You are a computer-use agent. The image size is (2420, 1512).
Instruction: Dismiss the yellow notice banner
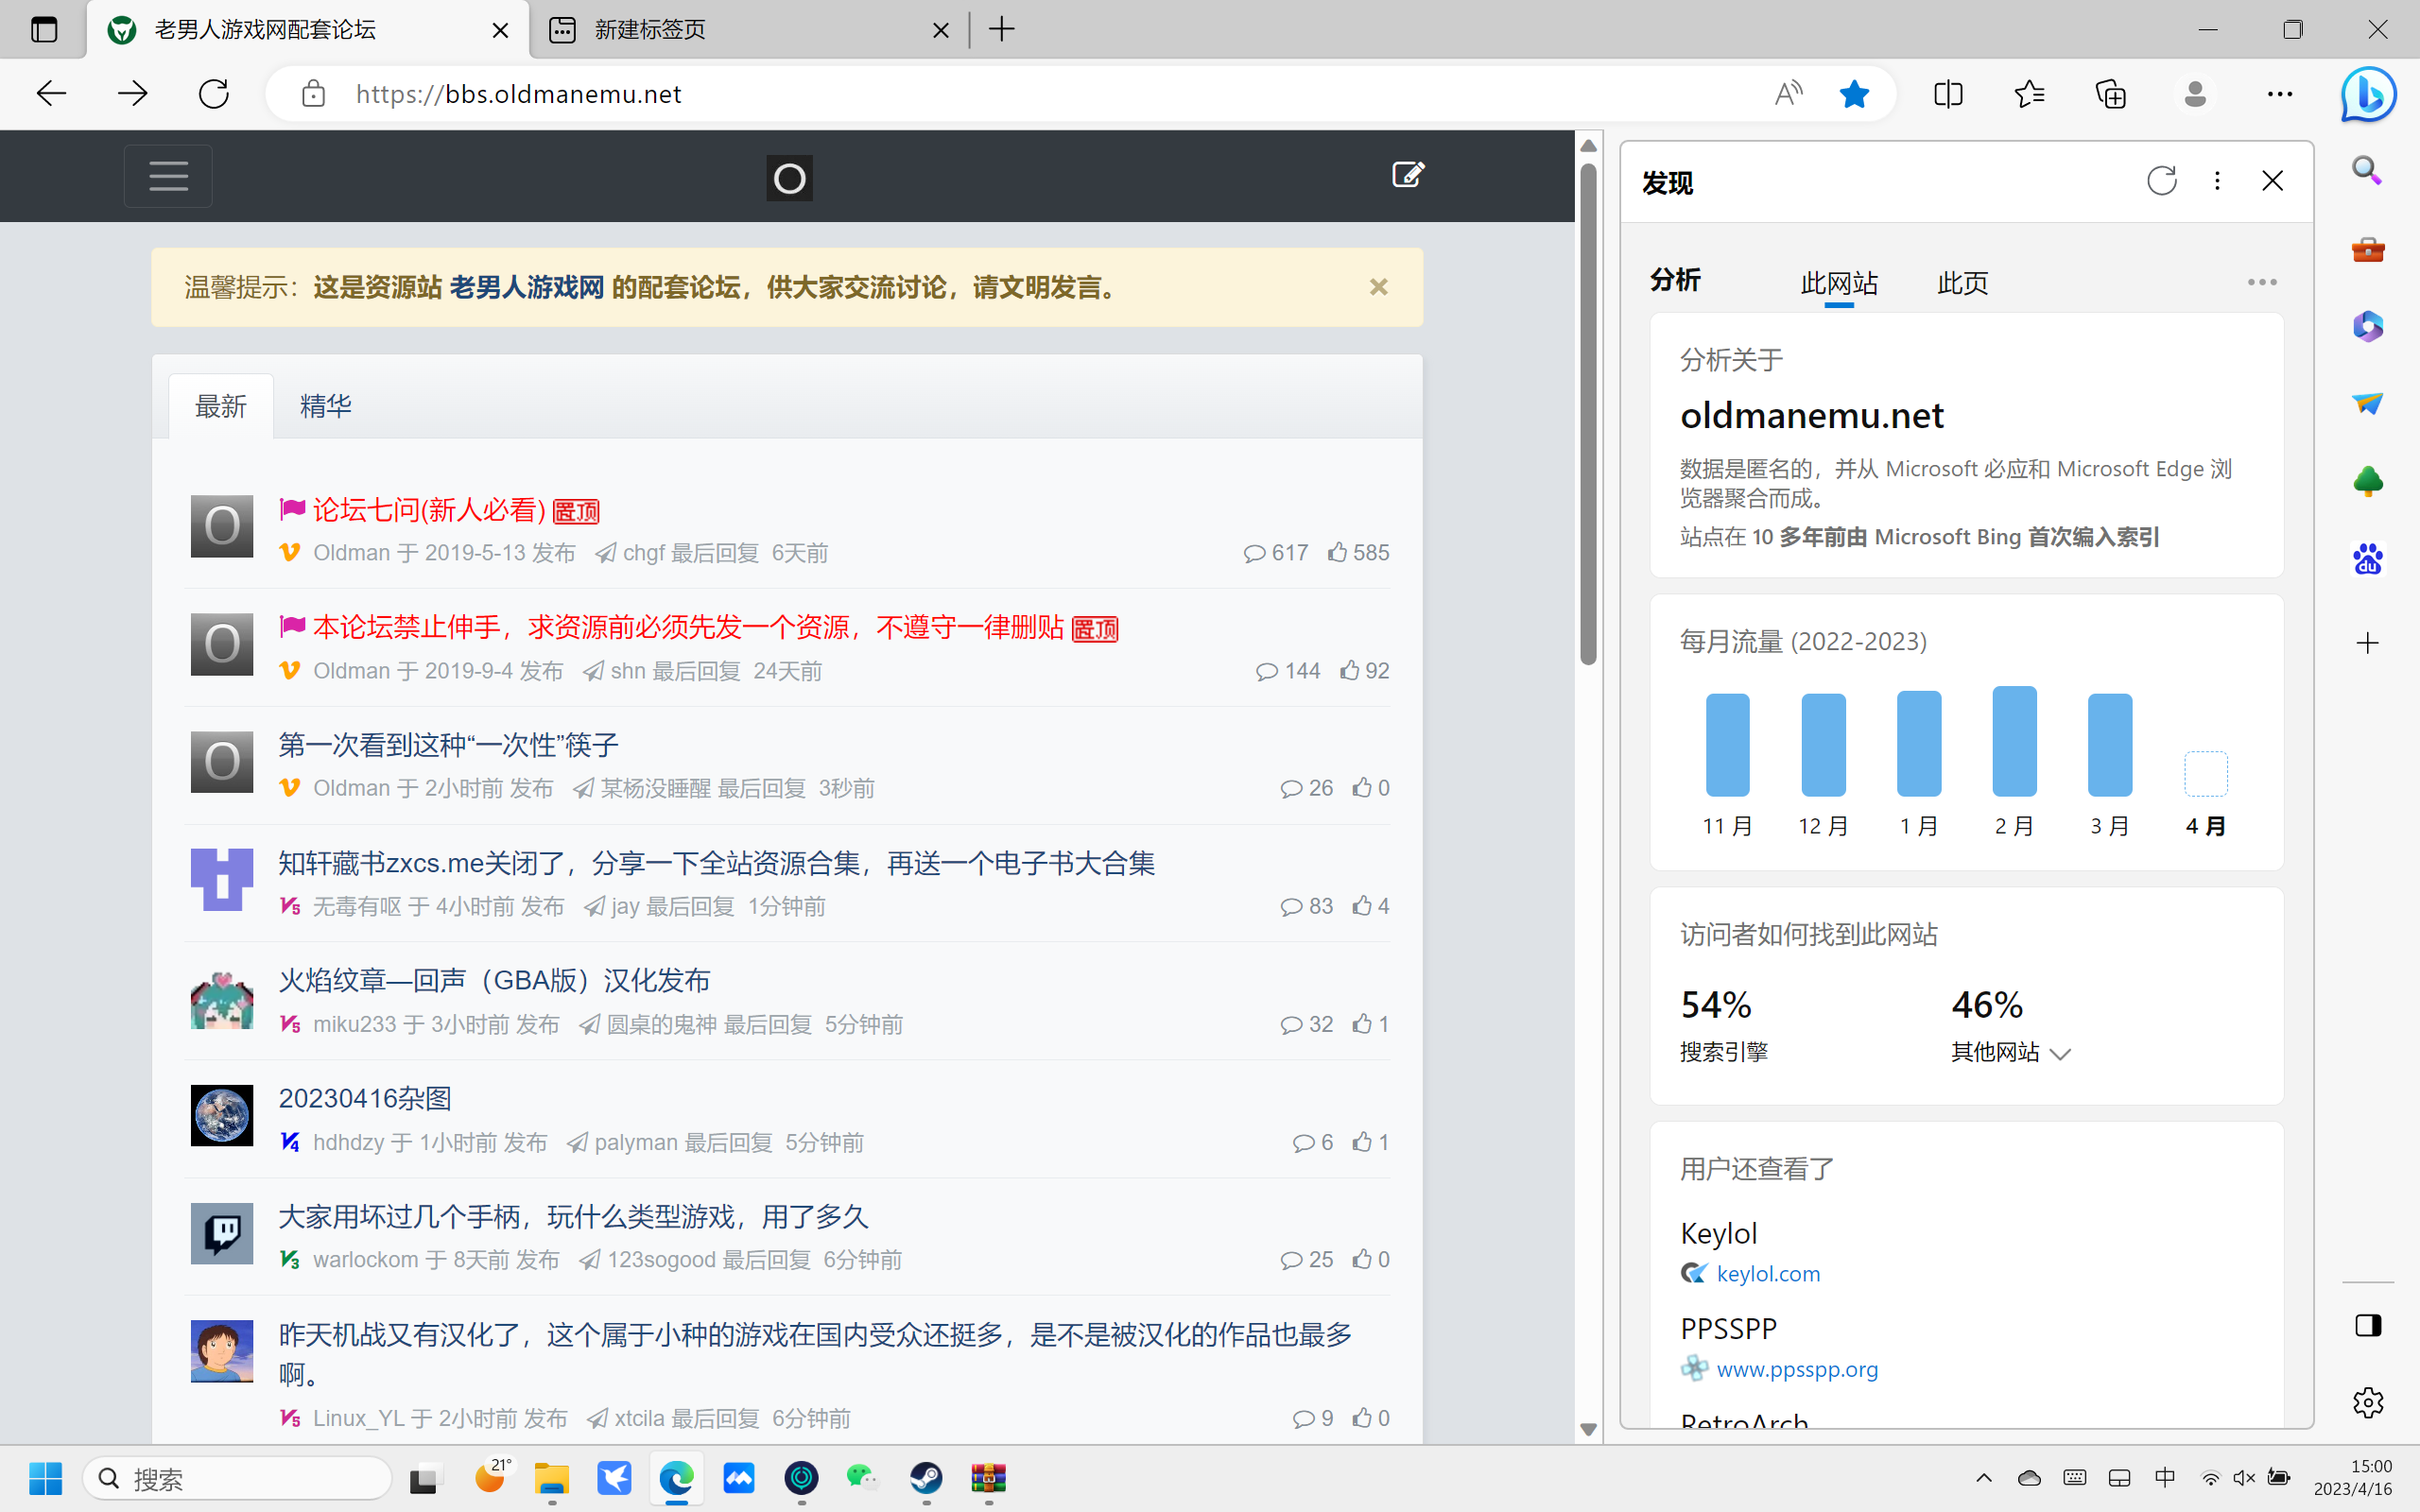1378,287
